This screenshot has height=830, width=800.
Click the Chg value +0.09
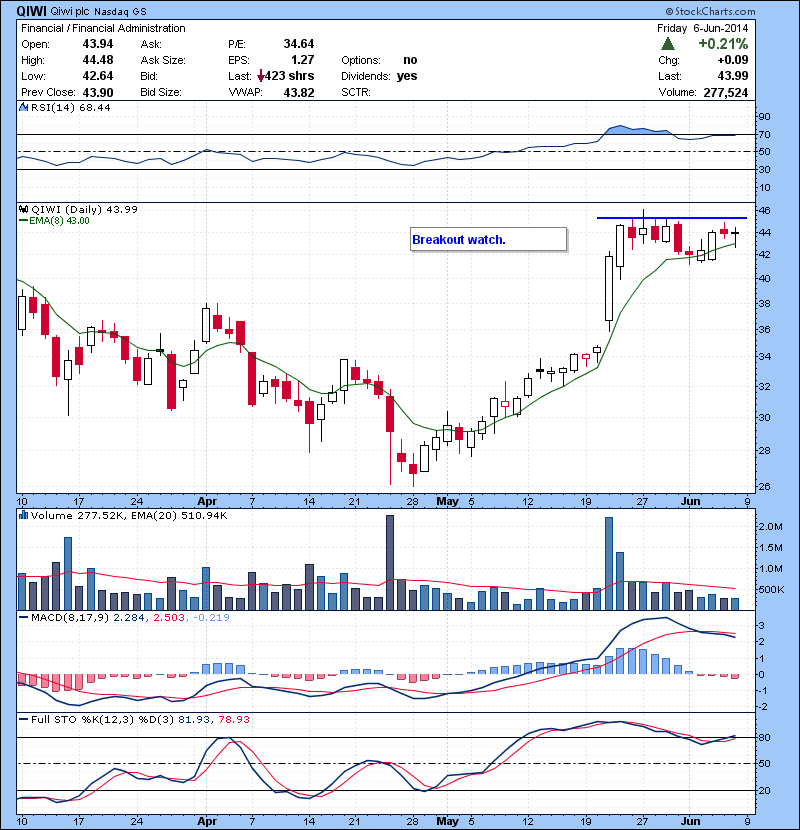click(733, 60)
